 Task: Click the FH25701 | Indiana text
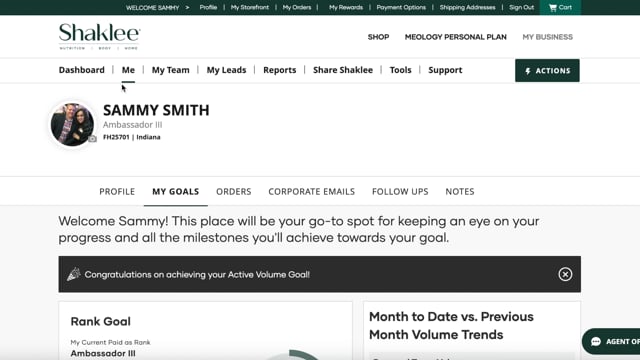tap(131, 137)
